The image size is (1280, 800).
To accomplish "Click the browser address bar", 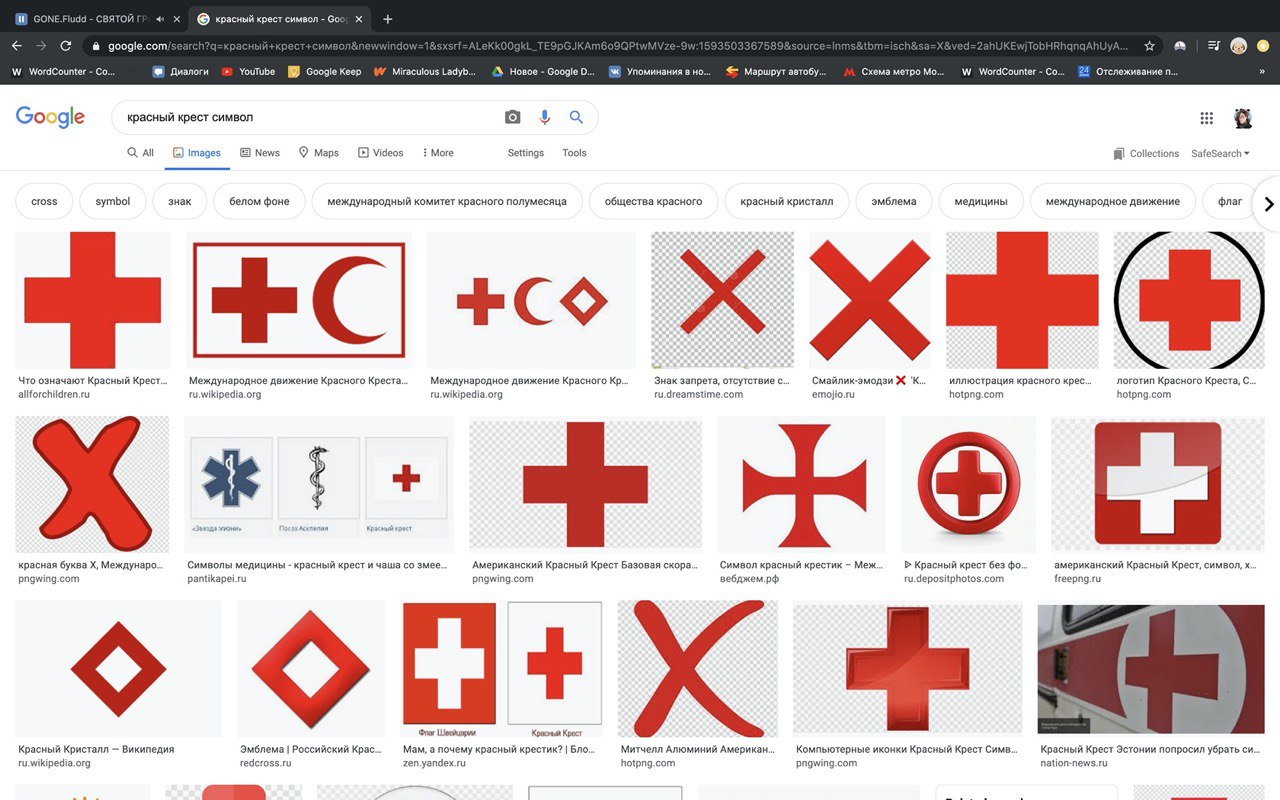I will coord(618,46).
